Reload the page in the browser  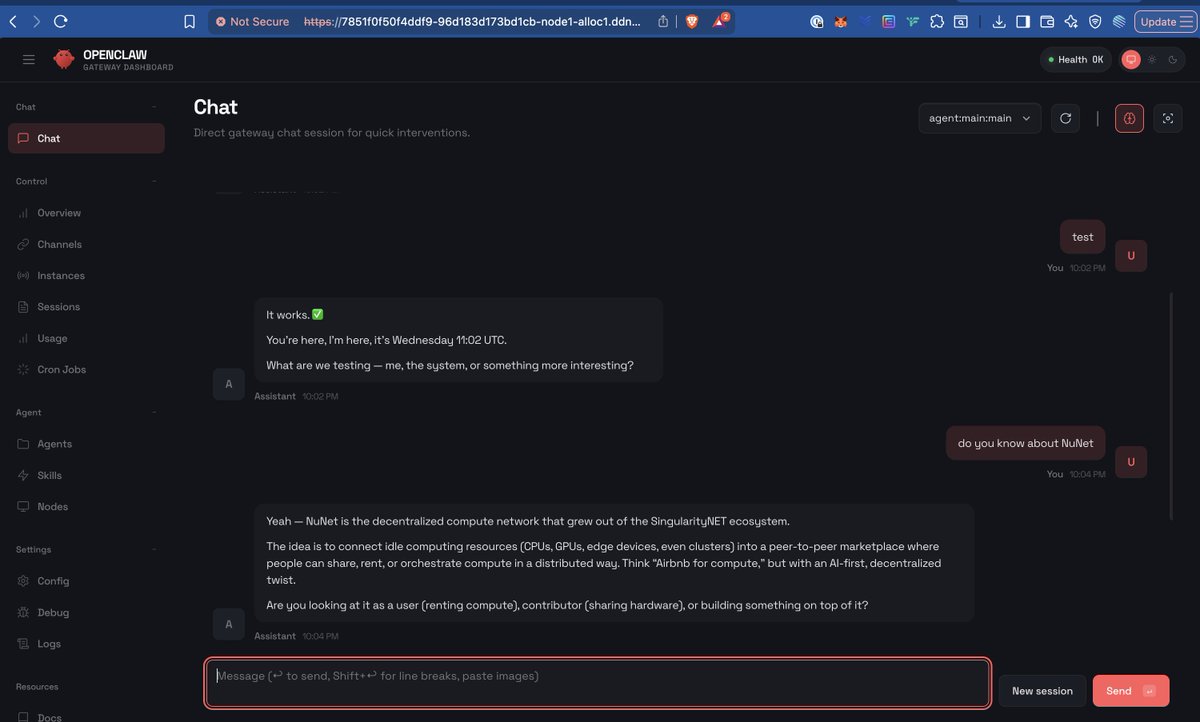tap(61, 21)
